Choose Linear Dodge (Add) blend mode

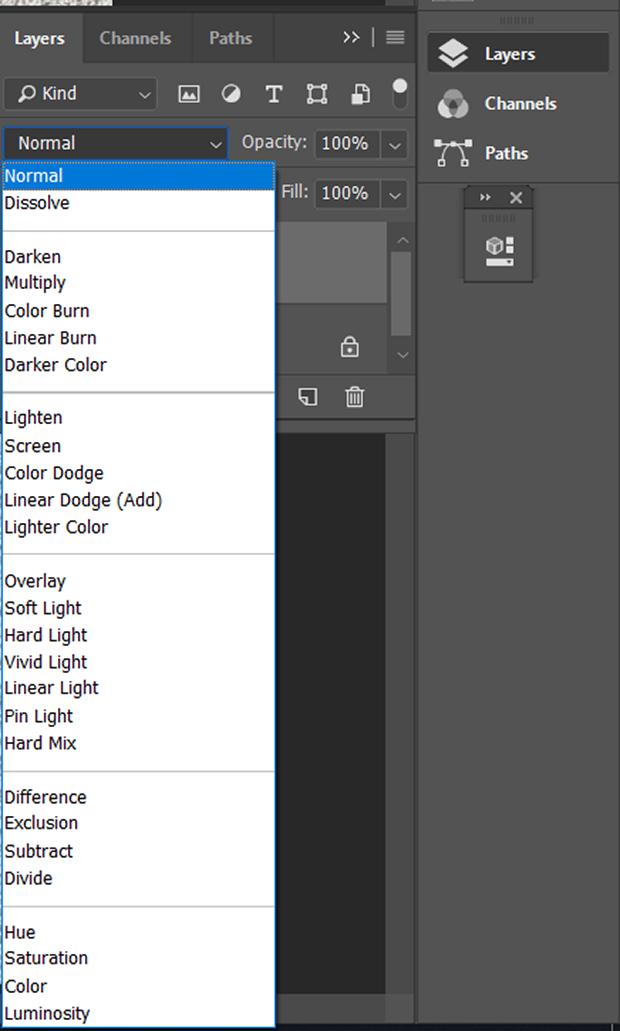139,500
